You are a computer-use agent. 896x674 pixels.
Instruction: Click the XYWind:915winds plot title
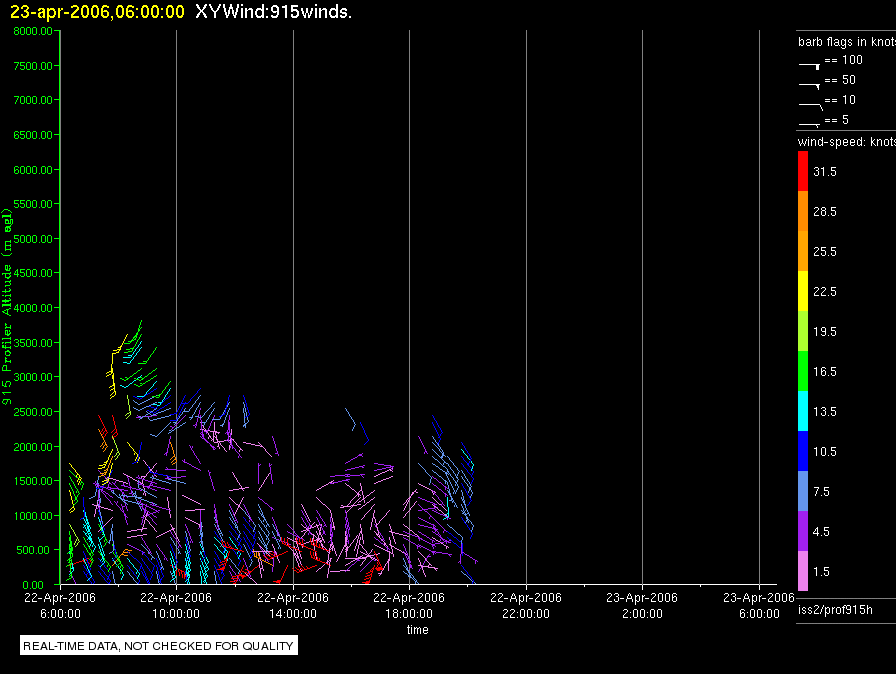tap(273, 12)
